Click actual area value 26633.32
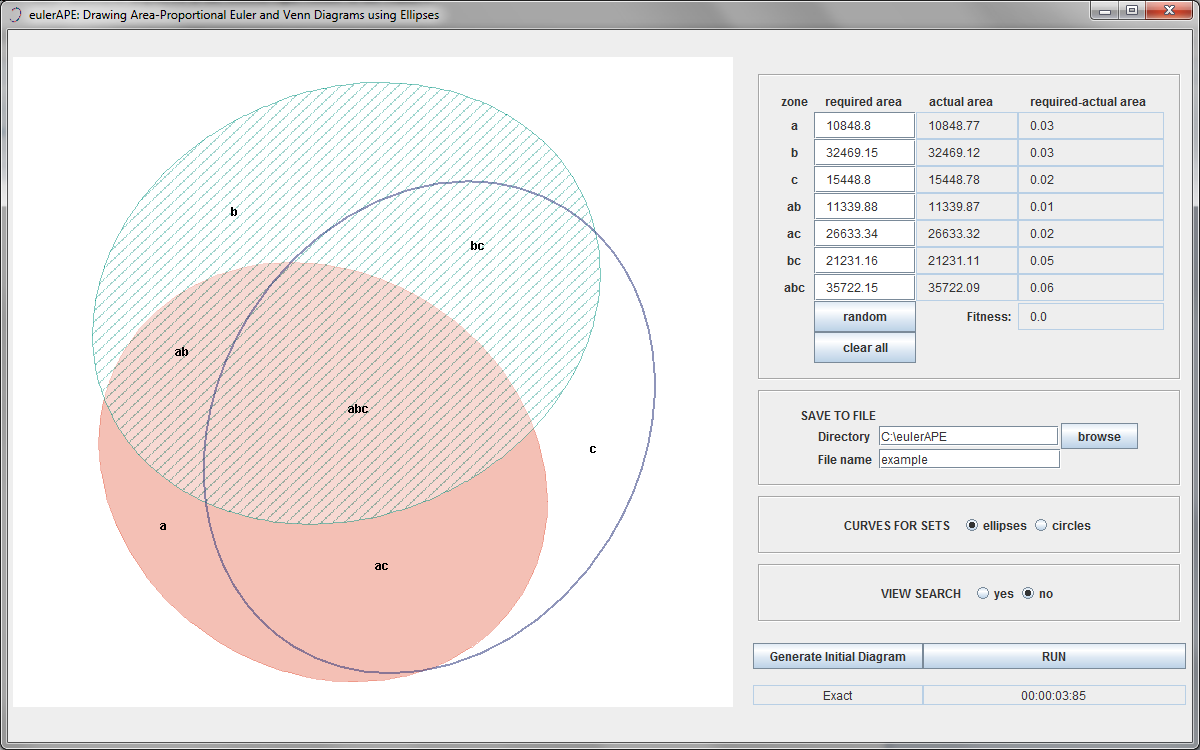Viewport: 1200px width, 750px height. pyautogui.click(x=967, y=233)
